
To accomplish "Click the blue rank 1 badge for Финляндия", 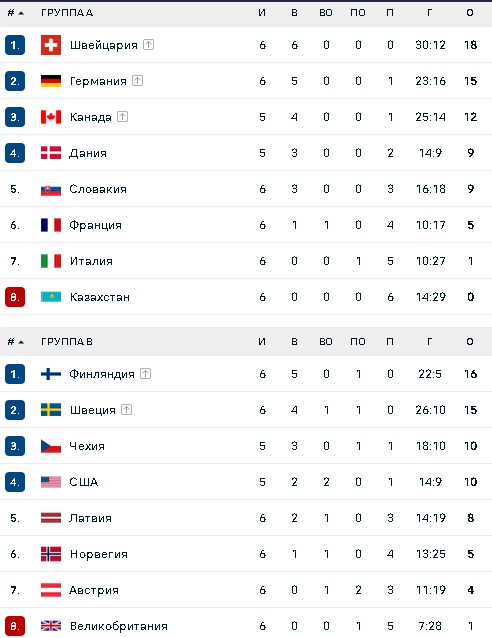I will (x=15, y=374).
